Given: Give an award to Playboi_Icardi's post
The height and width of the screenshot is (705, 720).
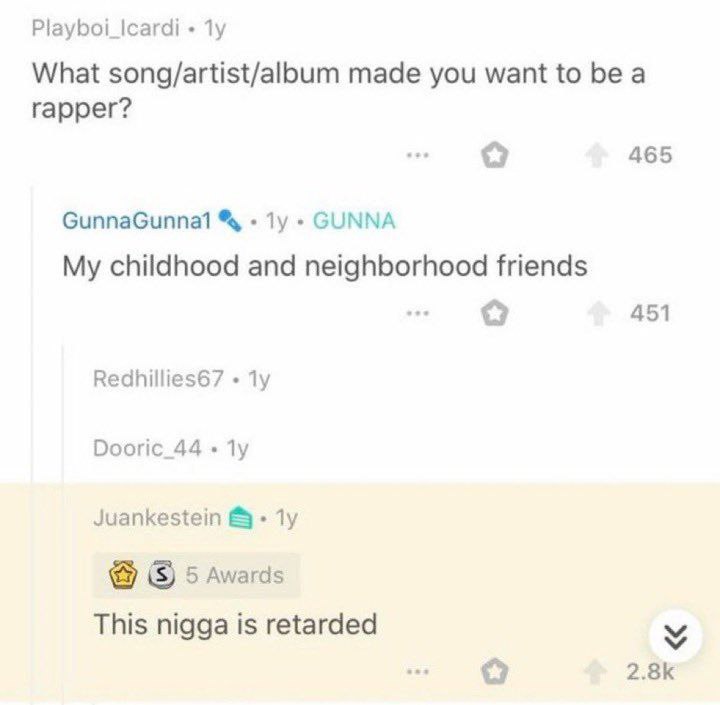Looking at the screenshot, I should click(494, 156).
